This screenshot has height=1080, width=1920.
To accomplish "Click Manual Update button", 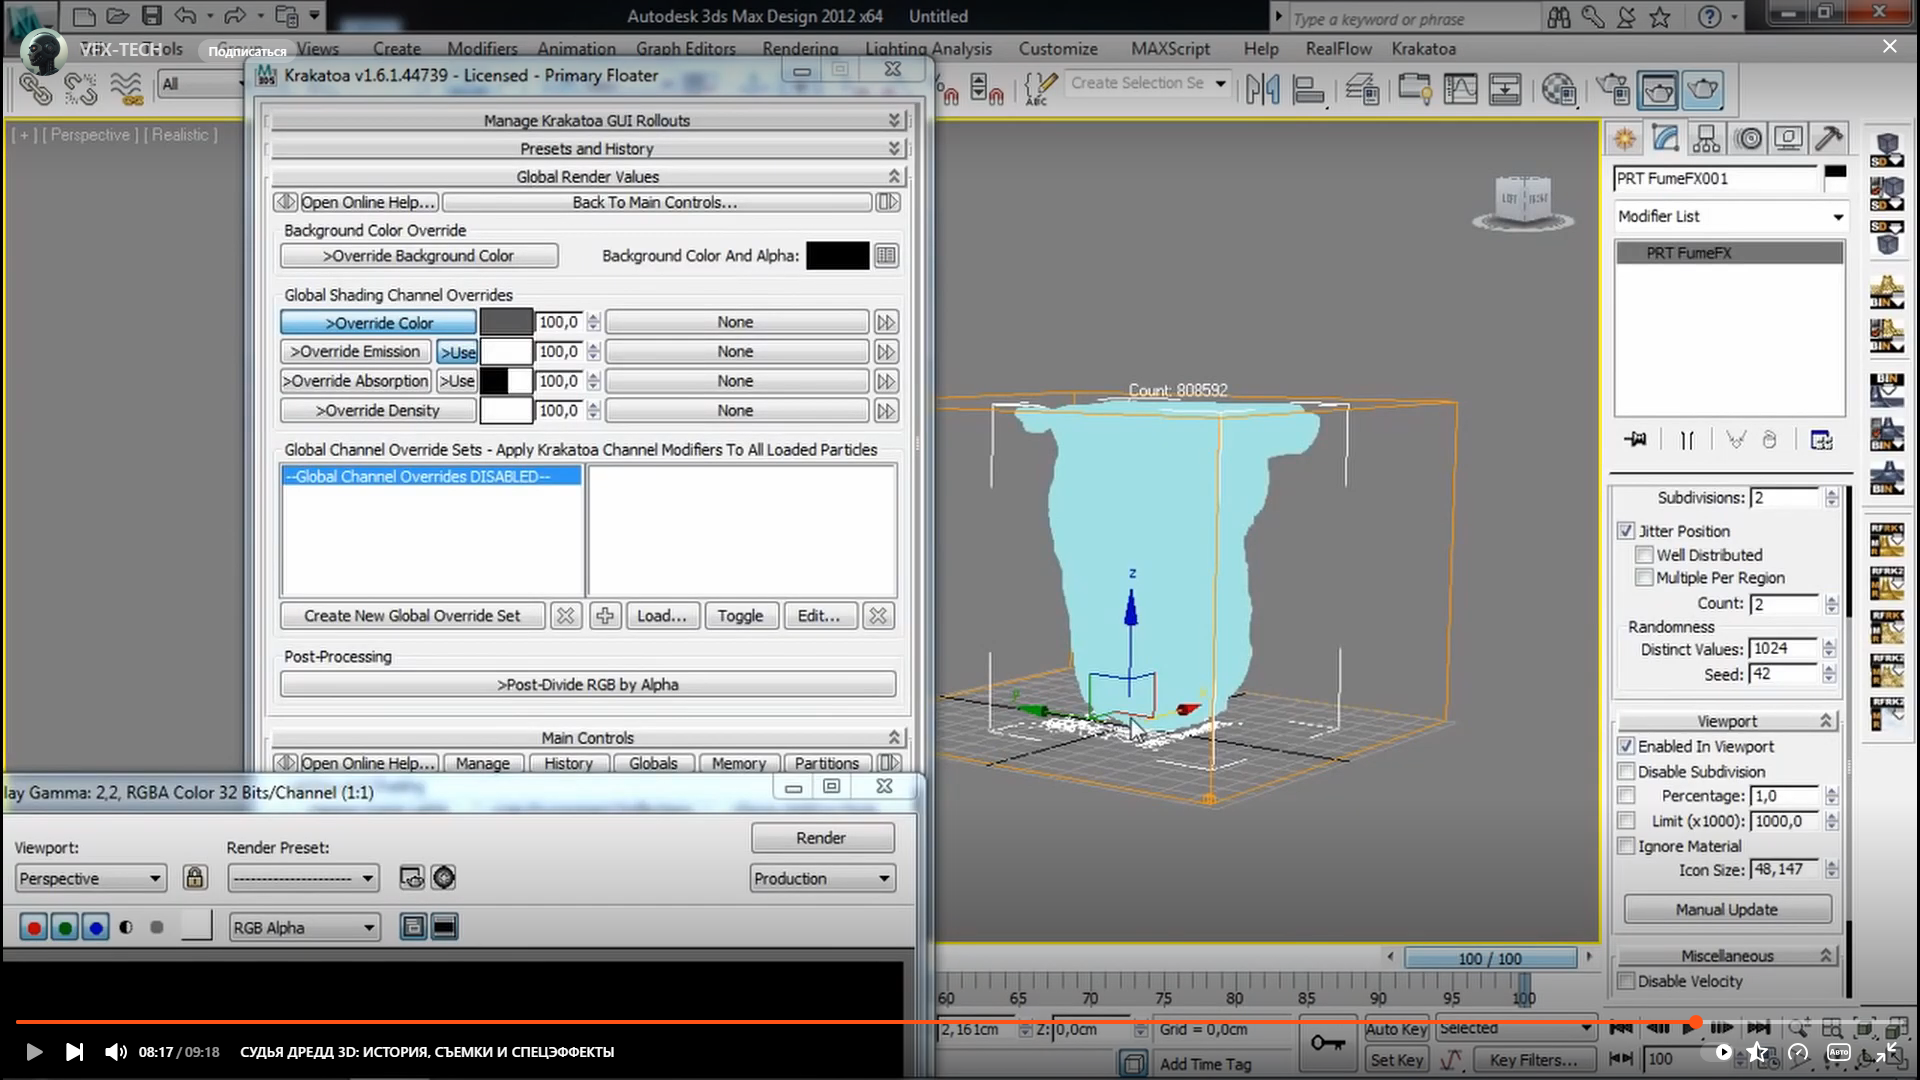I will 1727,910.
